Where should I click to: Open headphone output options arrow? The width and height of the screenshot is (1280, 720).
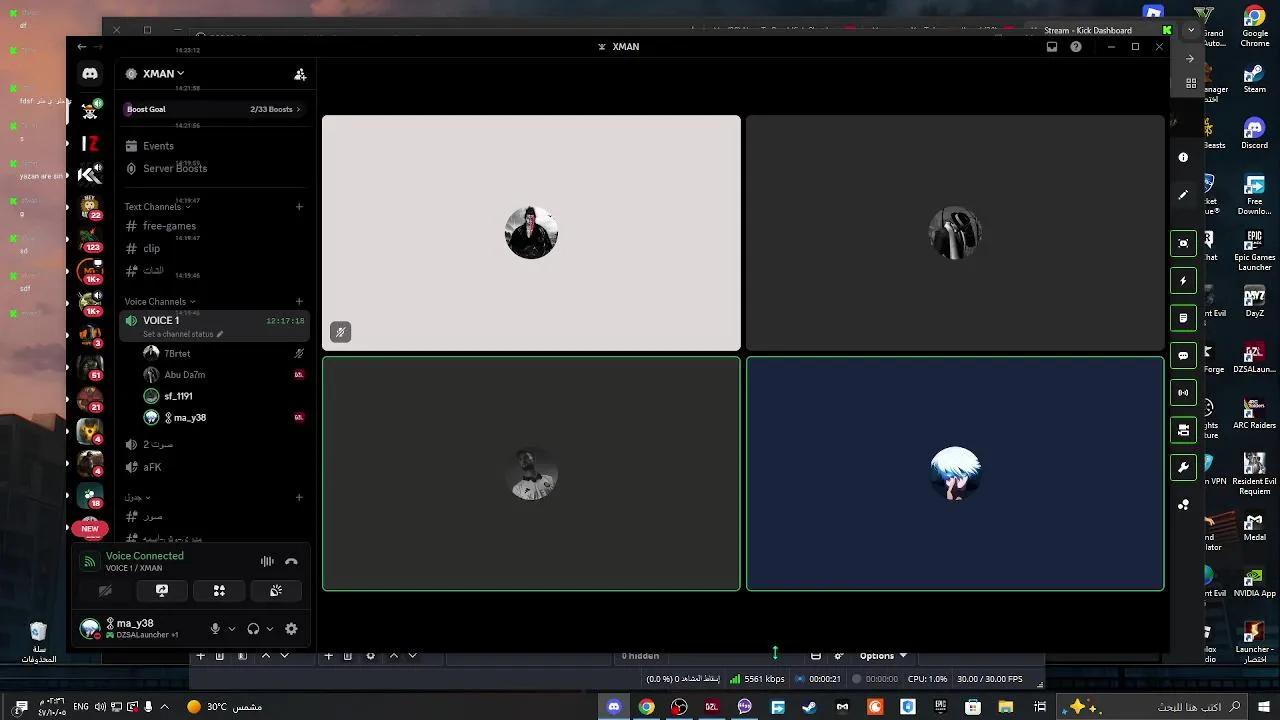(x=270, y=629)
